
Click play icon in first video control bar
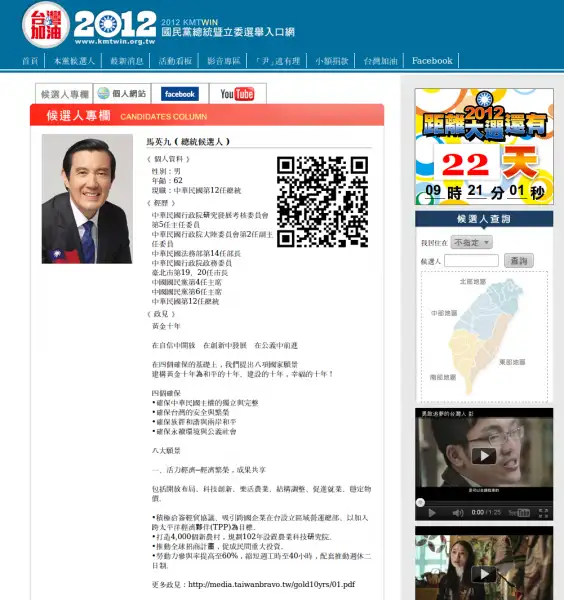click(432, 513)
